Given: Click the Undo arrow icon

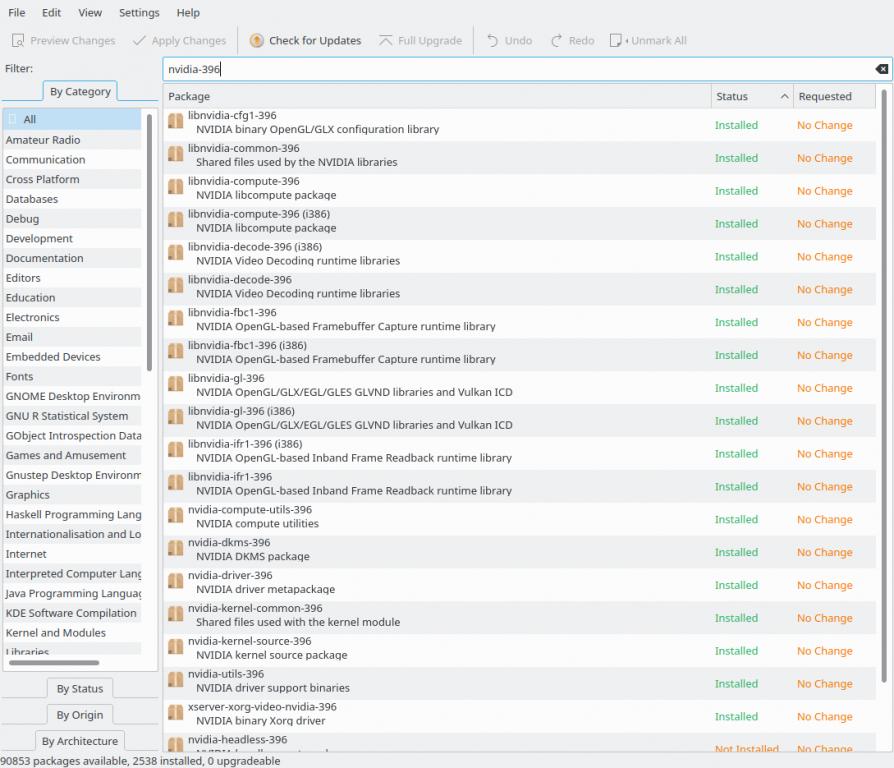Looking at the screenshot, I should pos(492,41).
